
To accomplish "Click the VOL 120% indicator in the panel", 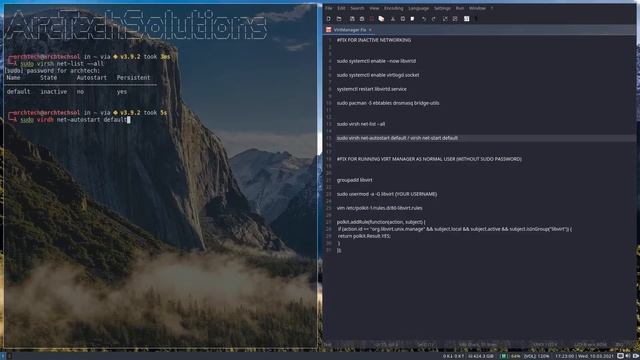I will (x=537, y=356).
